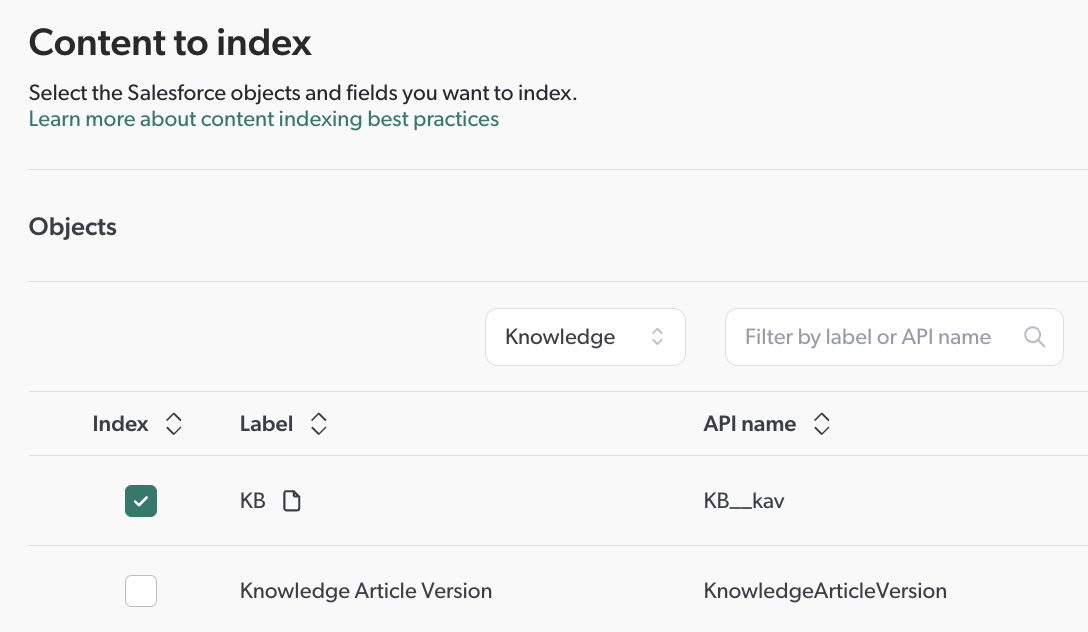The width and height of the screenshot is (1088, 632).
Task: Sort the table by the Label header
Action: click(266, 423)
